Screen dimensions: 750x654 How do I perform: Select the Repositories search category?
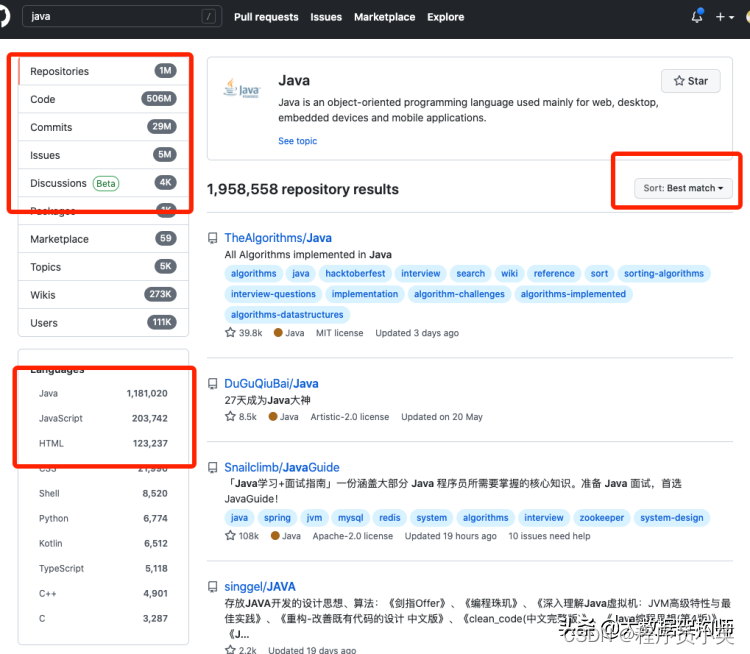[103, 71]
